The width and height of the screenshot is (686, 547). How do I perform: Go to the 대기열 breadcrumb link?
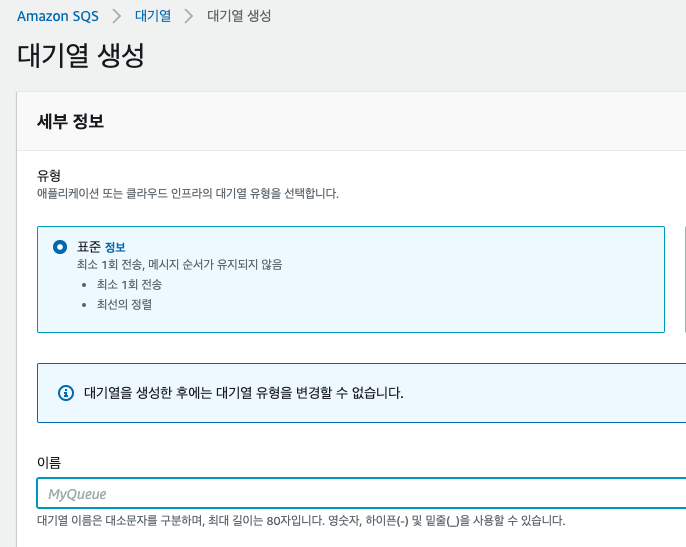click(x=153, y=16)
